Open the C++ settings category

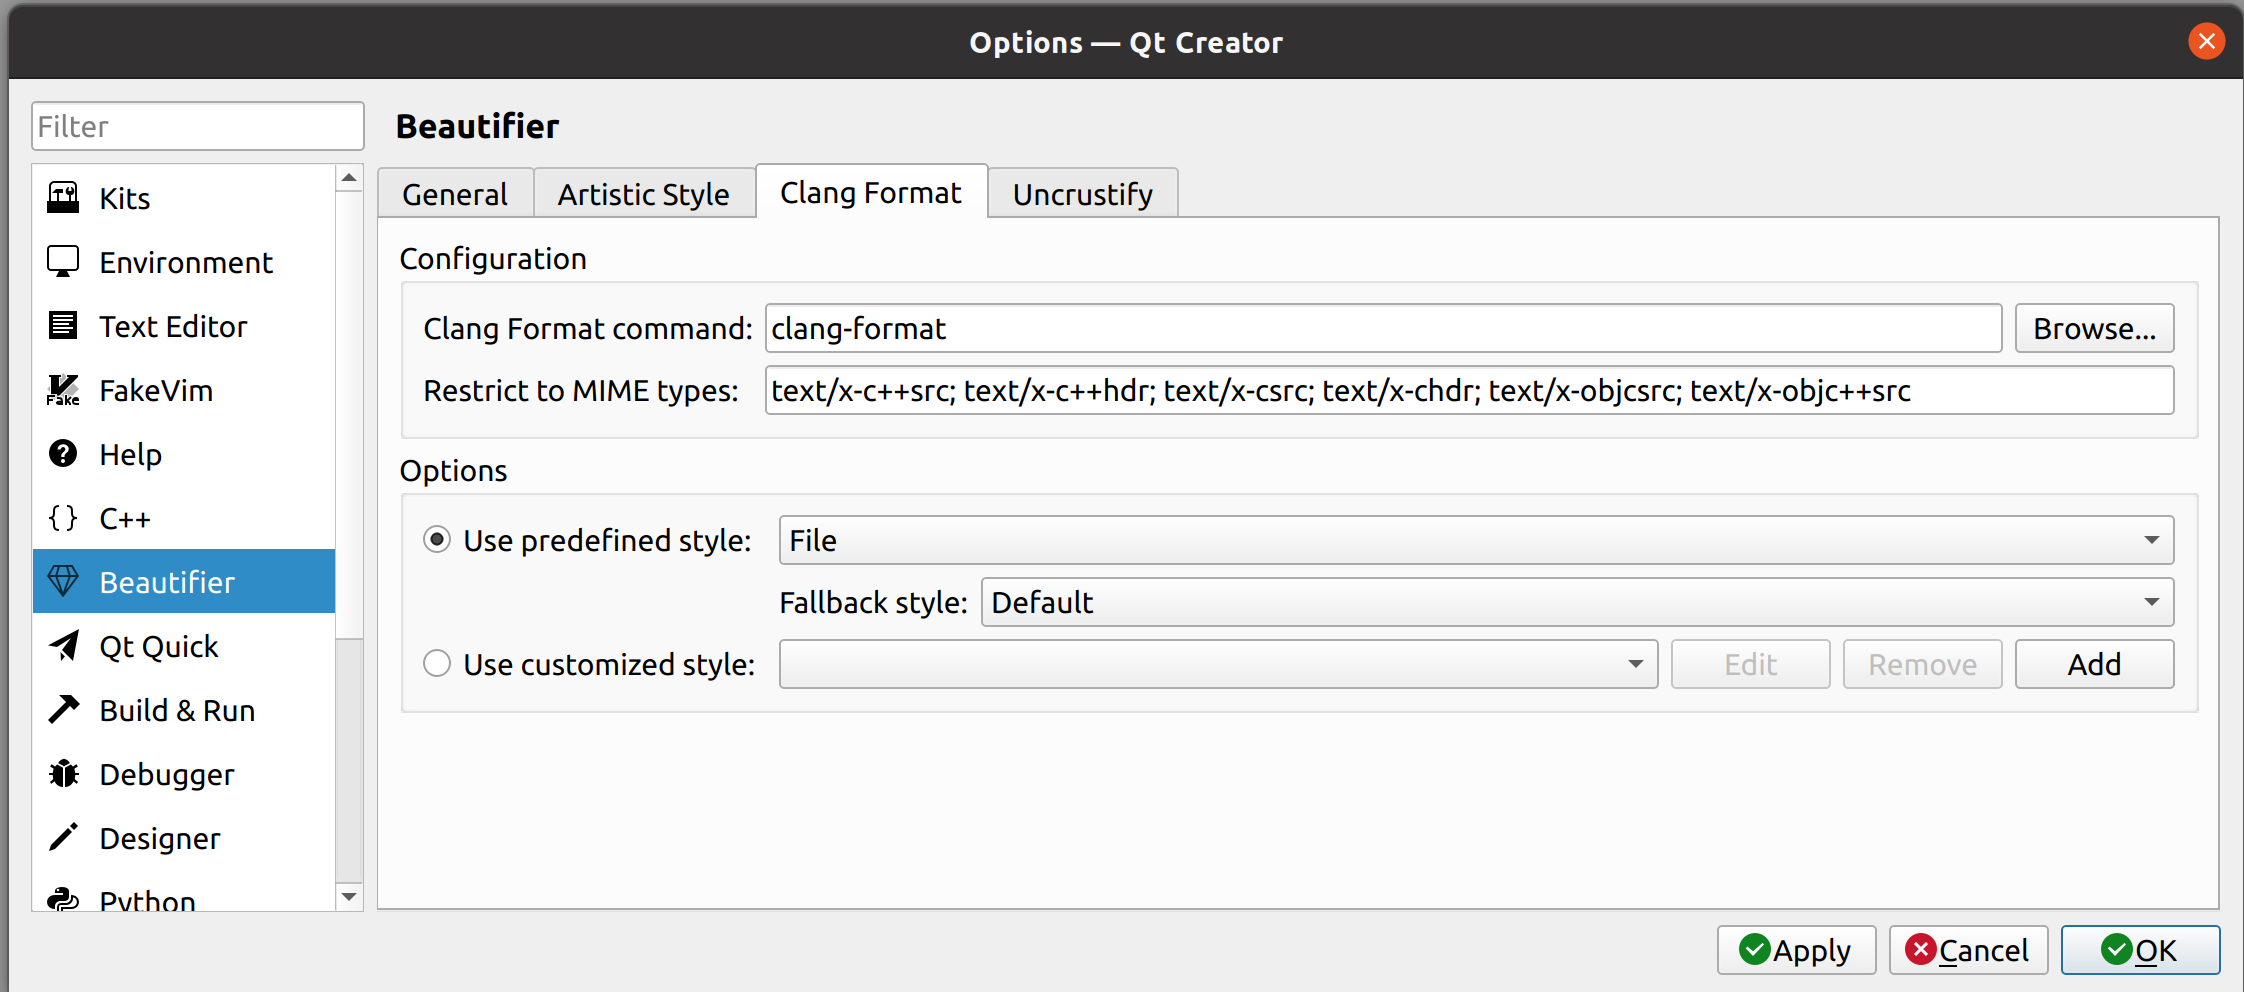tap(184, 518)
